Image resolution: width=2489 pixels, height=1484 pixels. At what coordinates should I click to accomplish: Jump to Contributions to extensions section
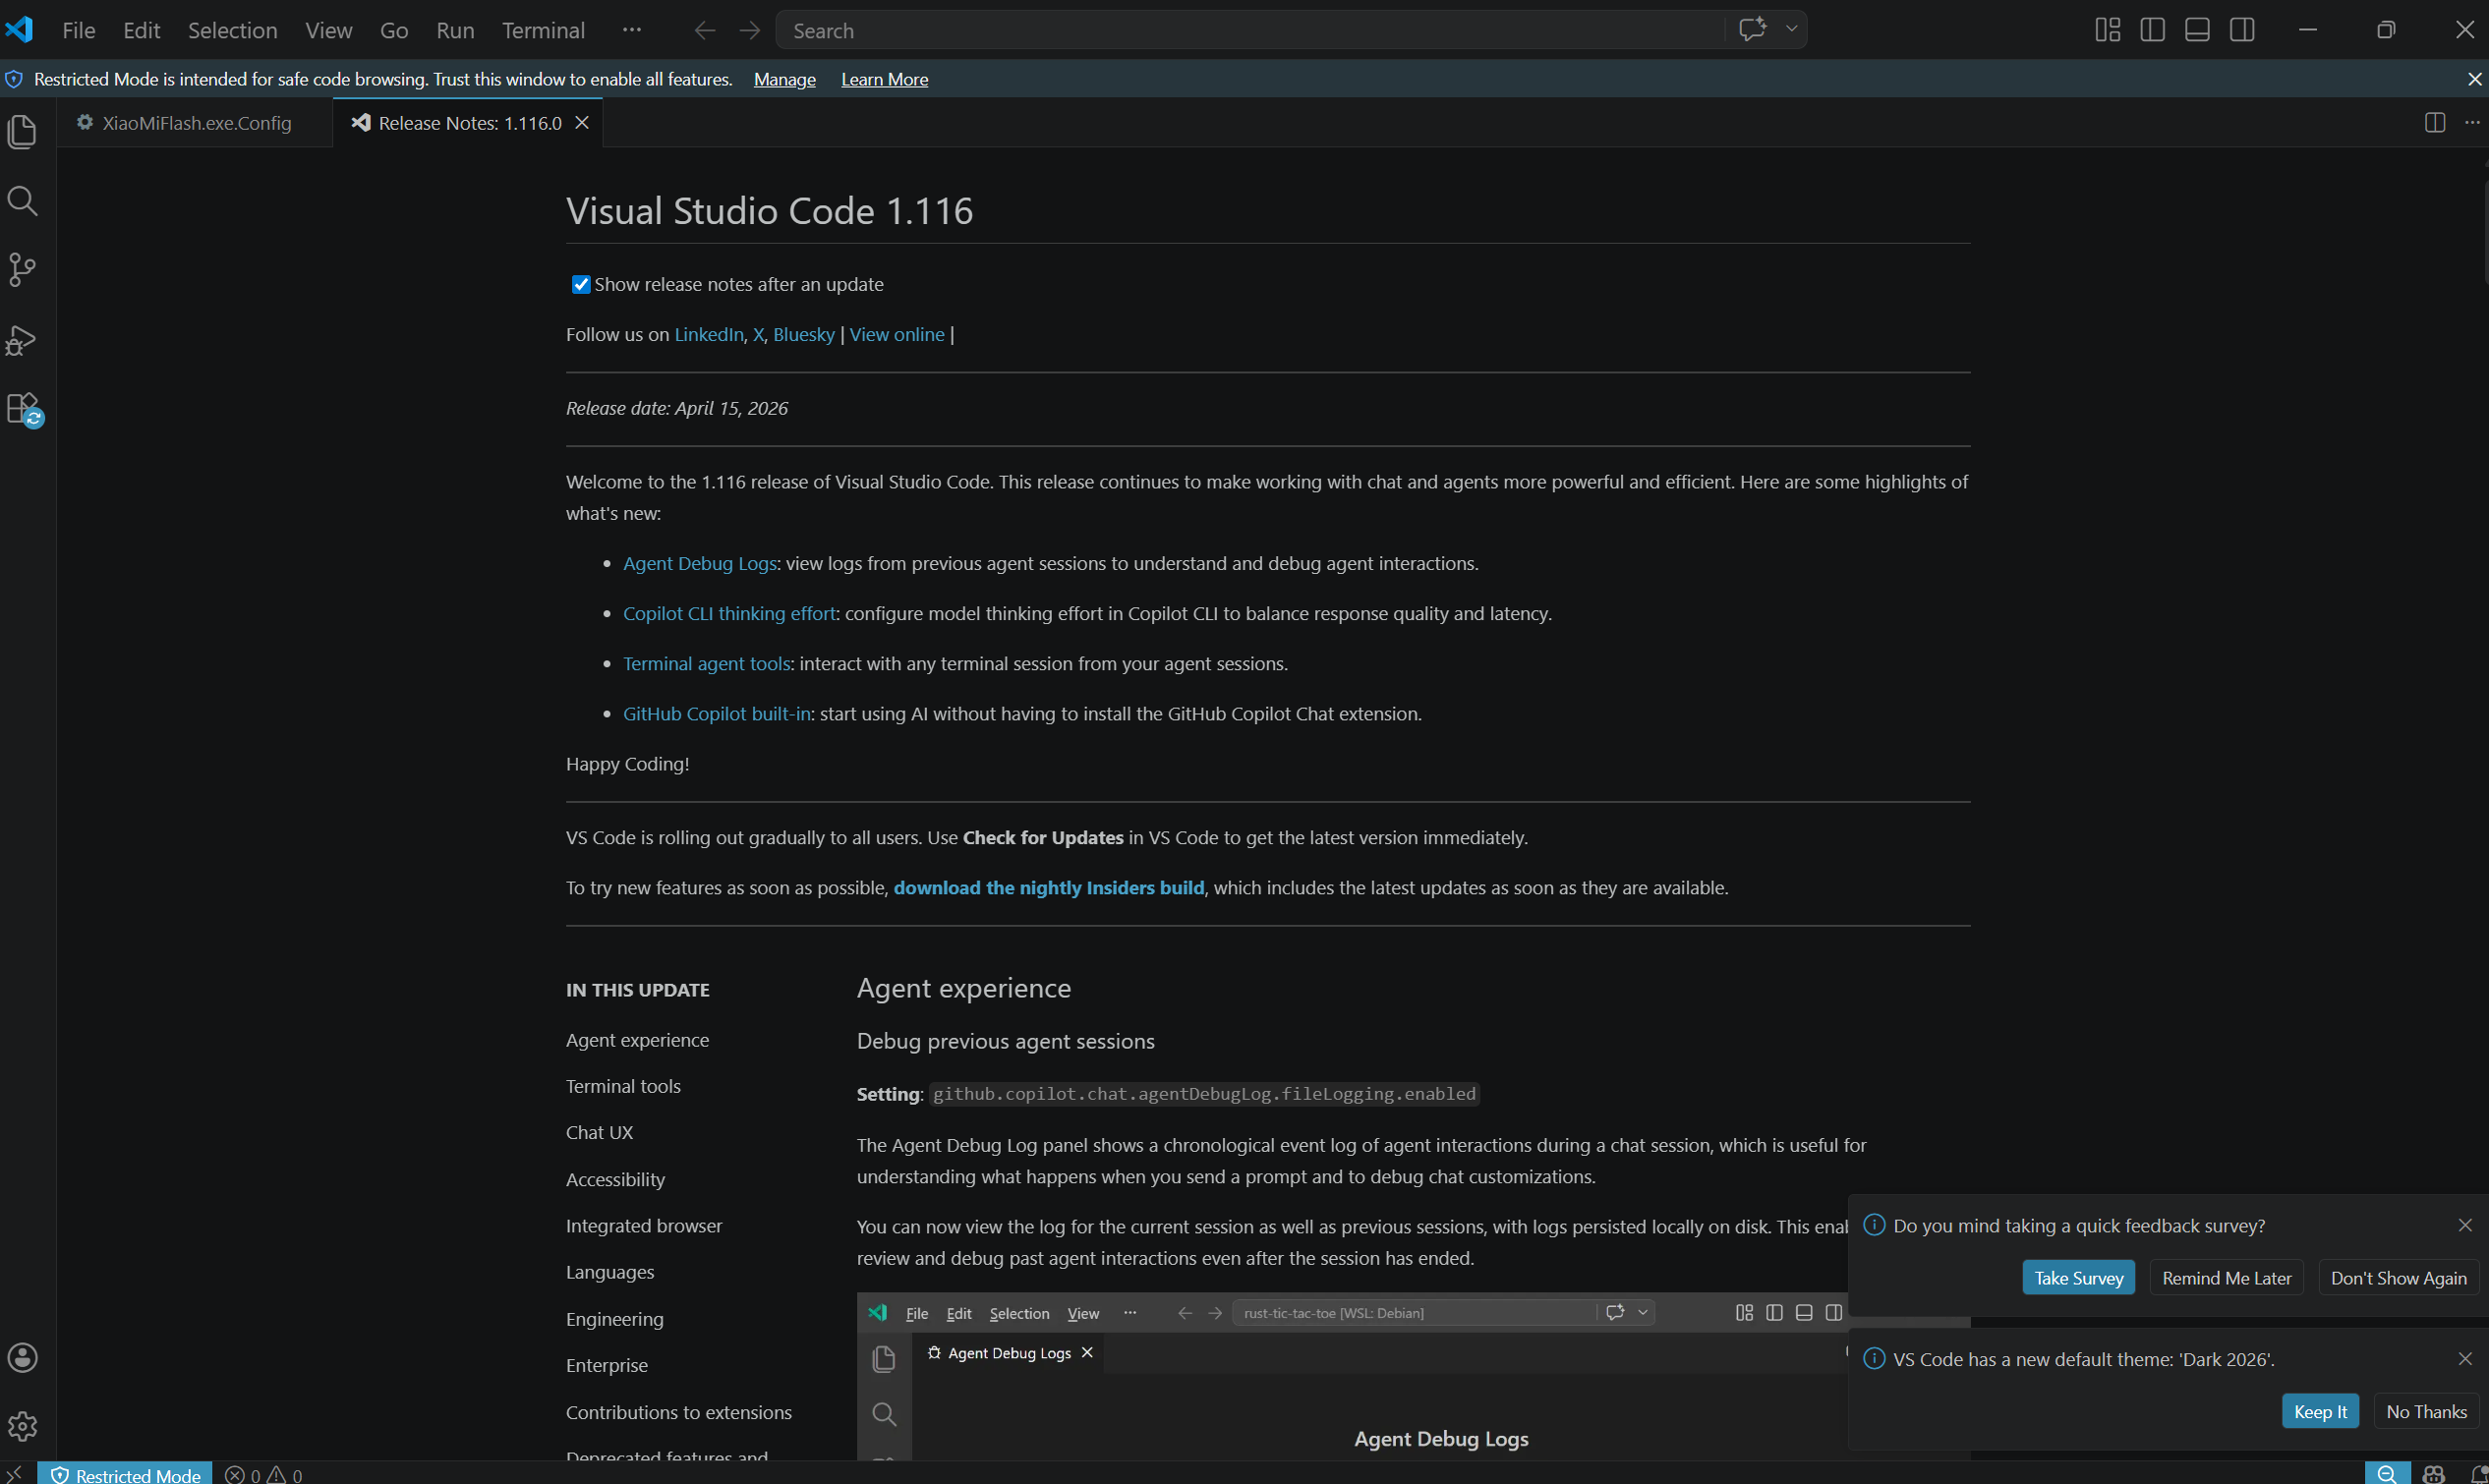[x=678, y=1412]
